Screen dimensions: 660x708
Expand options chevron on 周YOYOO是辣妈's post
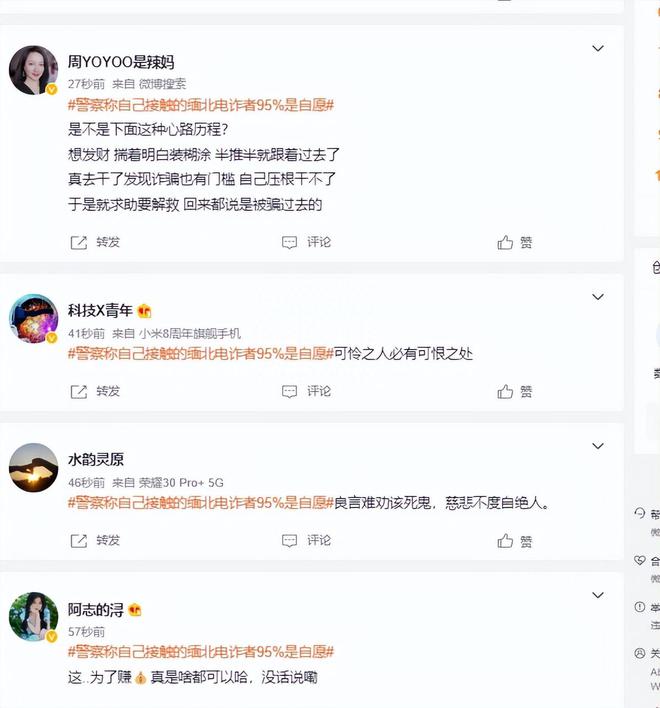click(x=598, y=48)
